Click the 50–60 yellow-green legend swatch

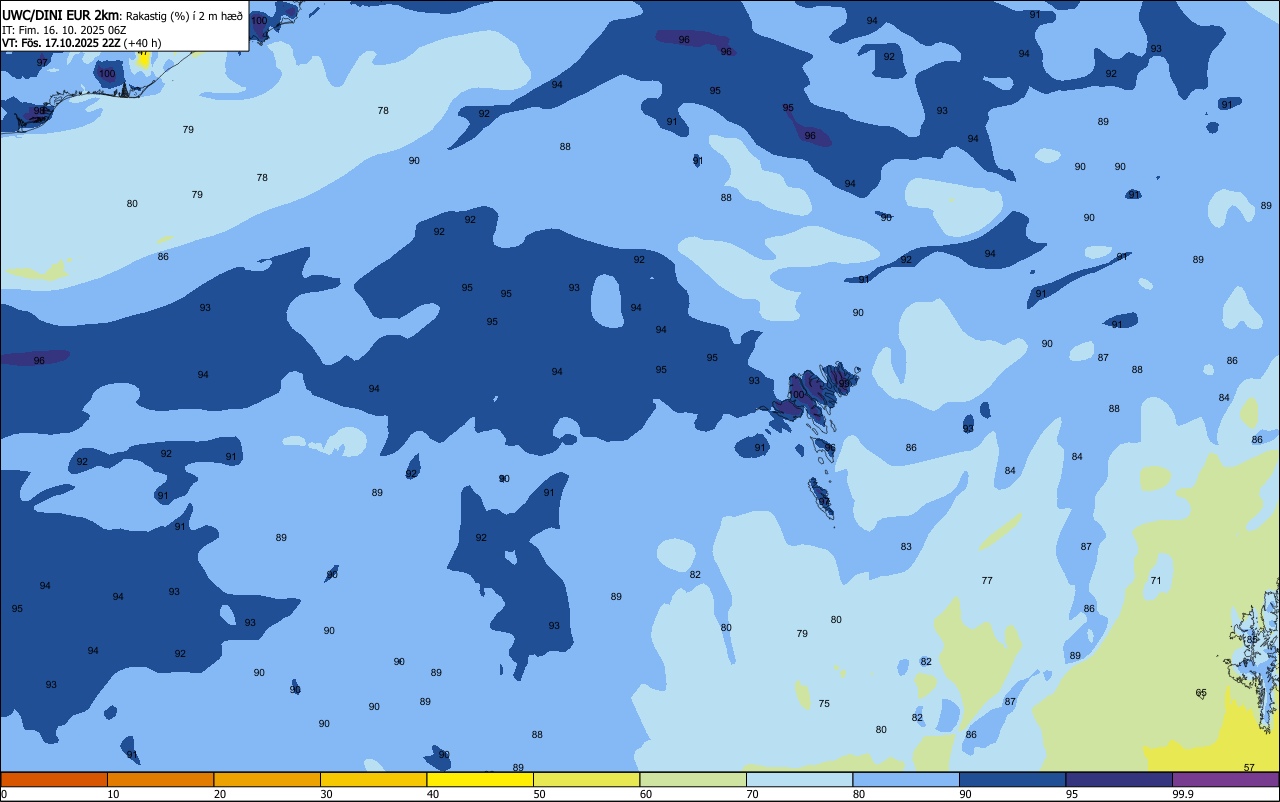586,779
